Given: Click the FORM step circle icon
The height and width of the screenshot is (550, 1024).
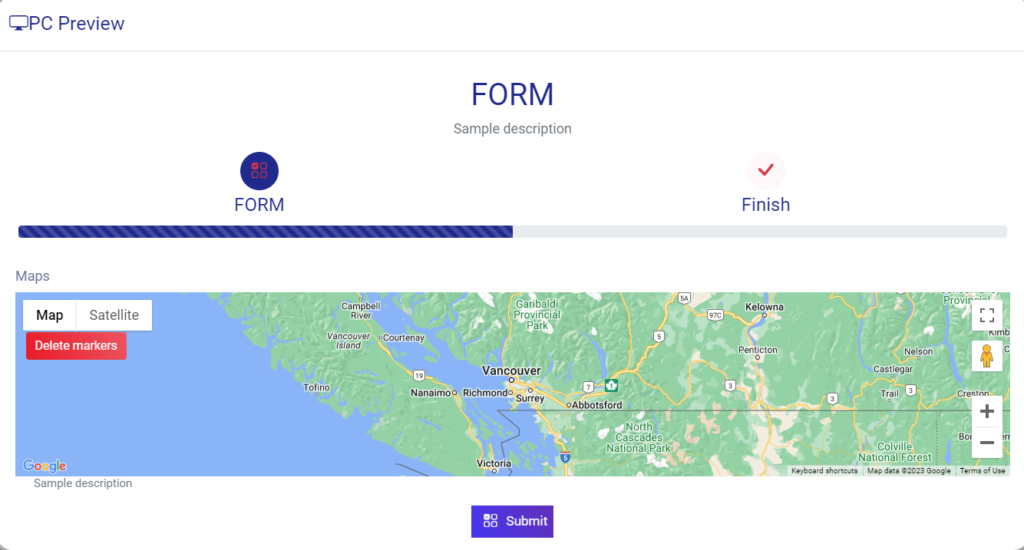Looking at the screenshot, I should pos(259,171).
